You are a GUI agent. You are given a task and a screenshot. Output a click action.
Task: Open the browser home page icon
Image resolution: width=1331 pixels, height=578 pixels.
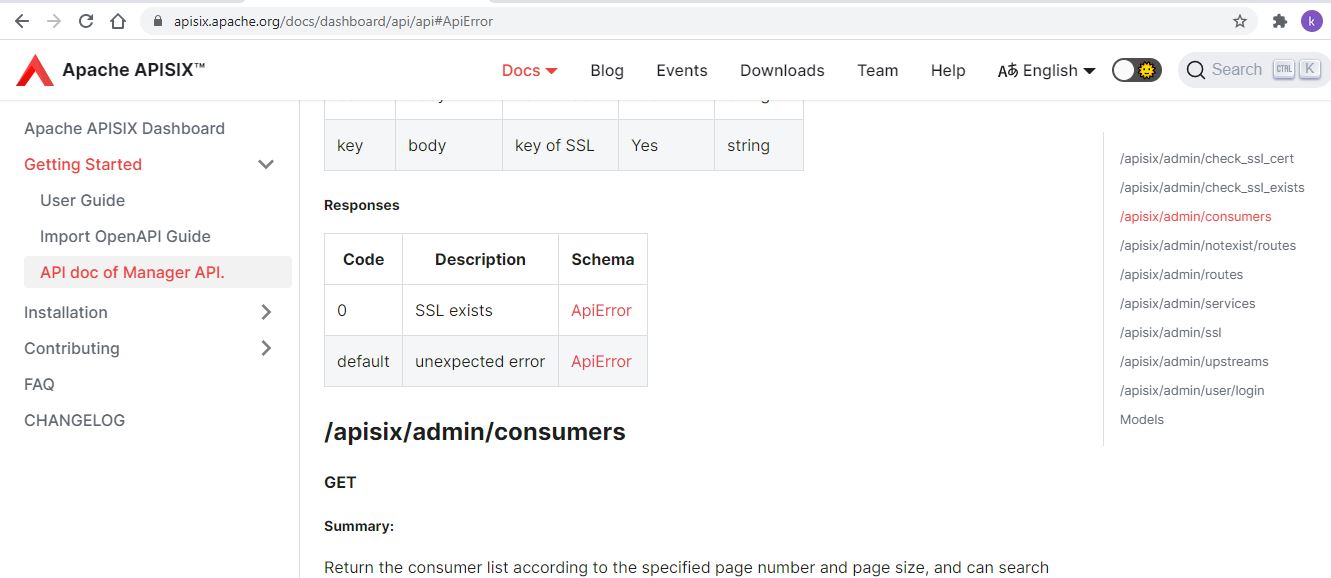coord(118,21)
